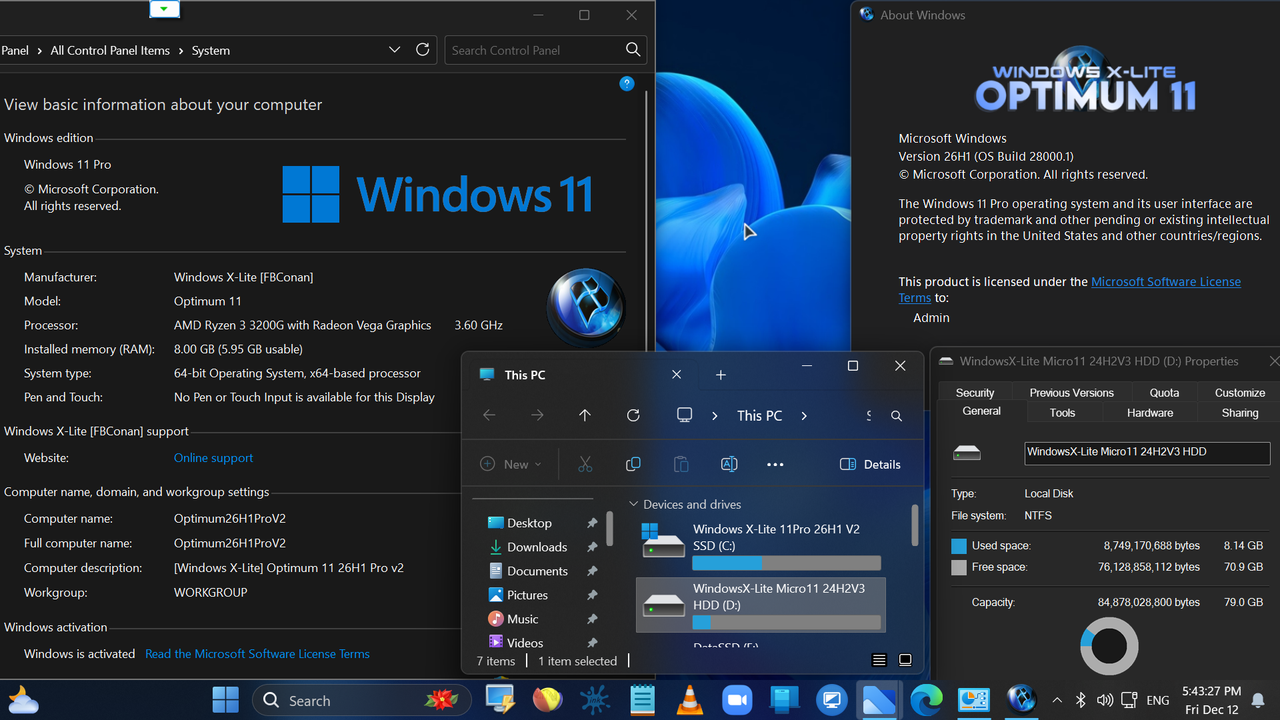Click the Online support link
Screen dimensions: 1280x720
pos(213,457)
